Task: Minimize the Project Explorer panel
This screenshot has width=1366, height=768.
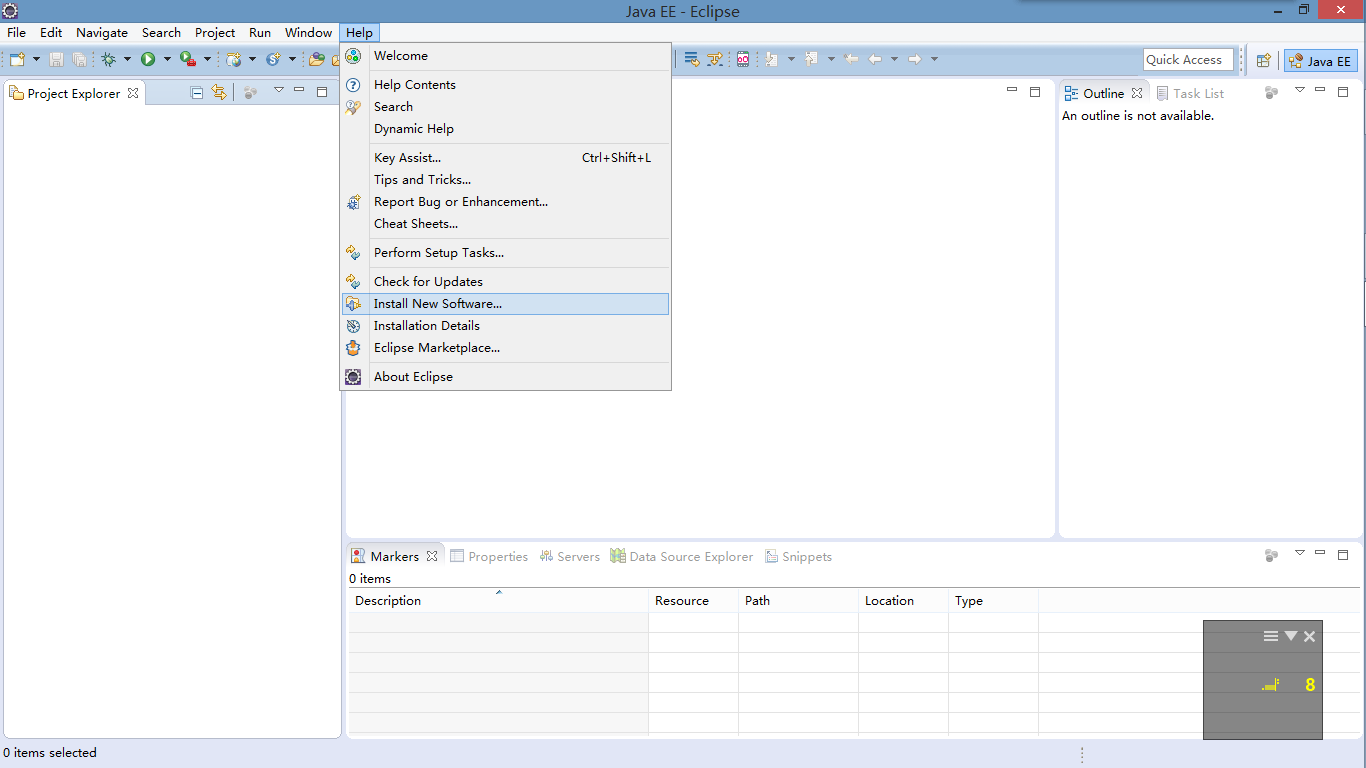Action: (x=300, y=90)
